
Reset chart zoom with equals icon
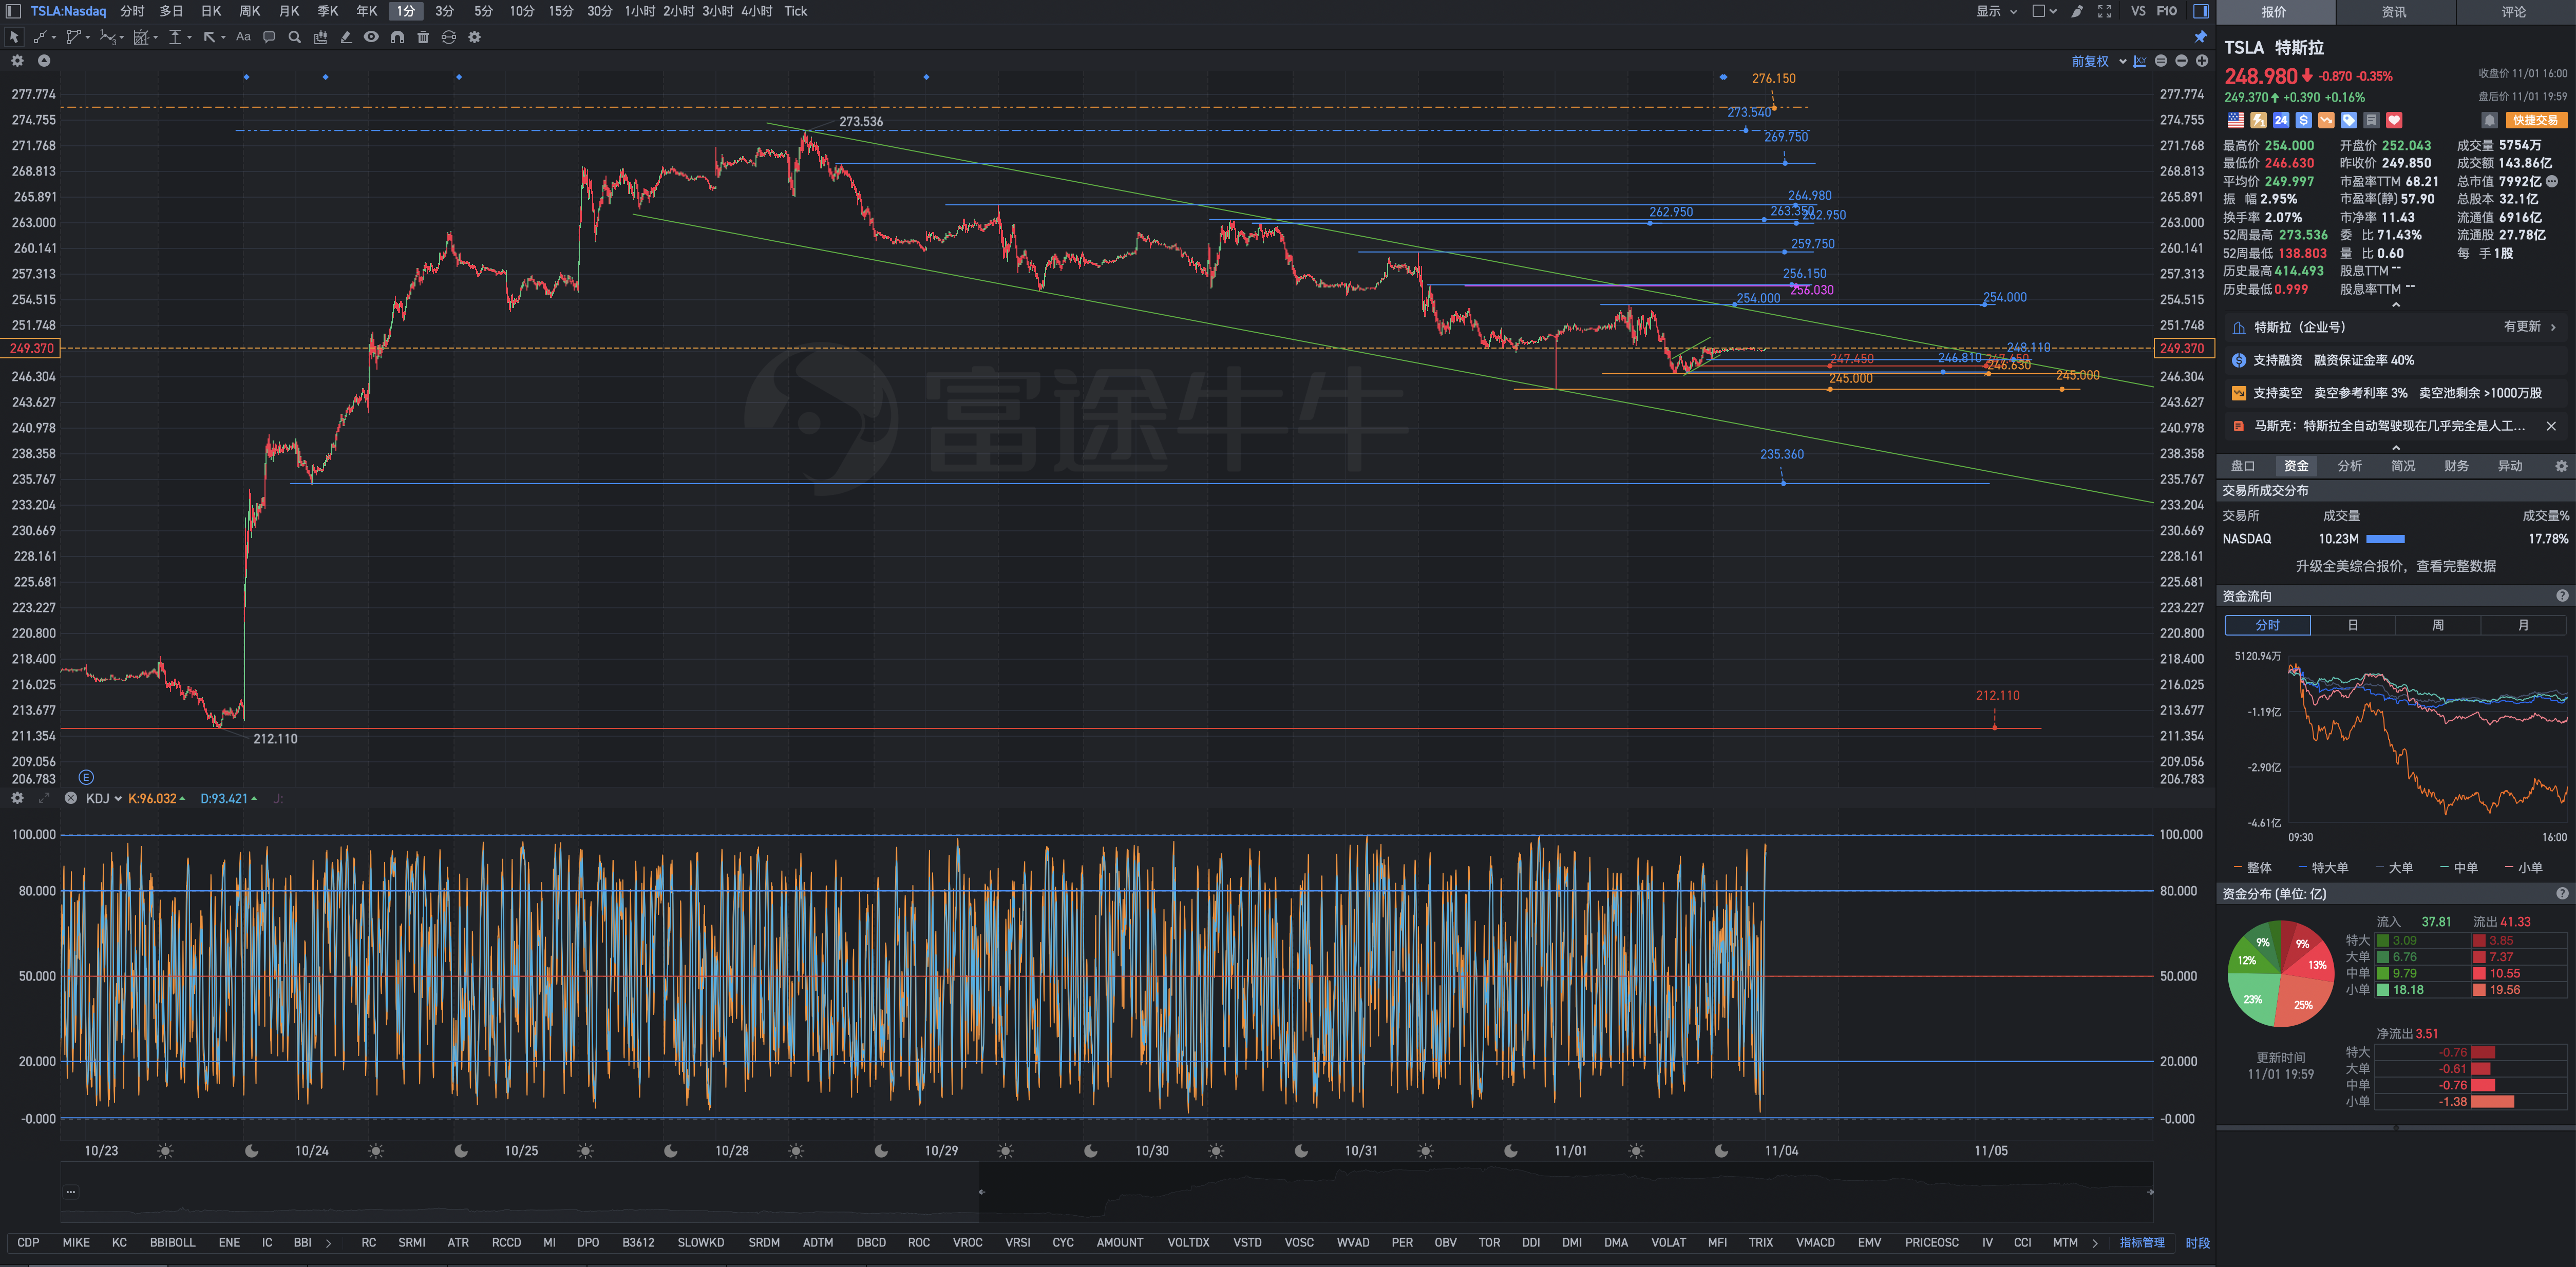click(2161, 61)
